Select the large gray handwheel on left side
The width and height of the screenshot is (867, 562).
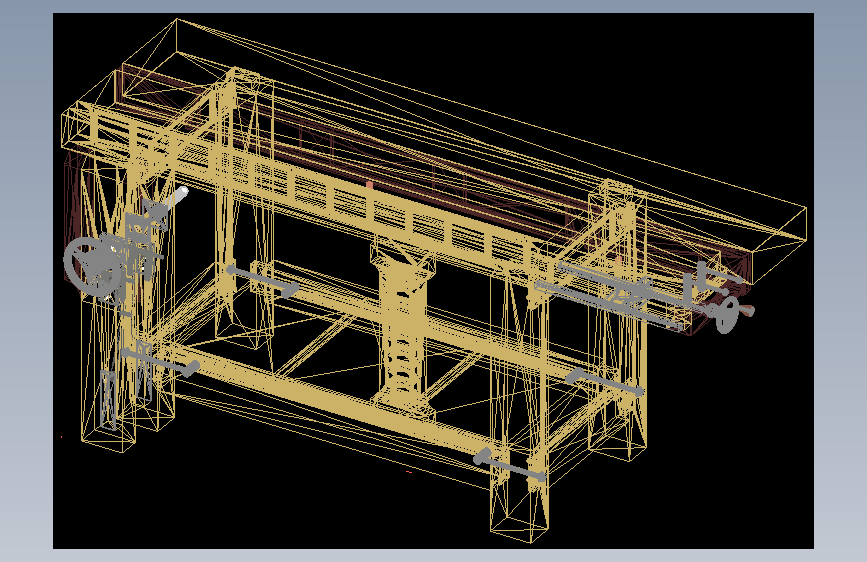93,268
